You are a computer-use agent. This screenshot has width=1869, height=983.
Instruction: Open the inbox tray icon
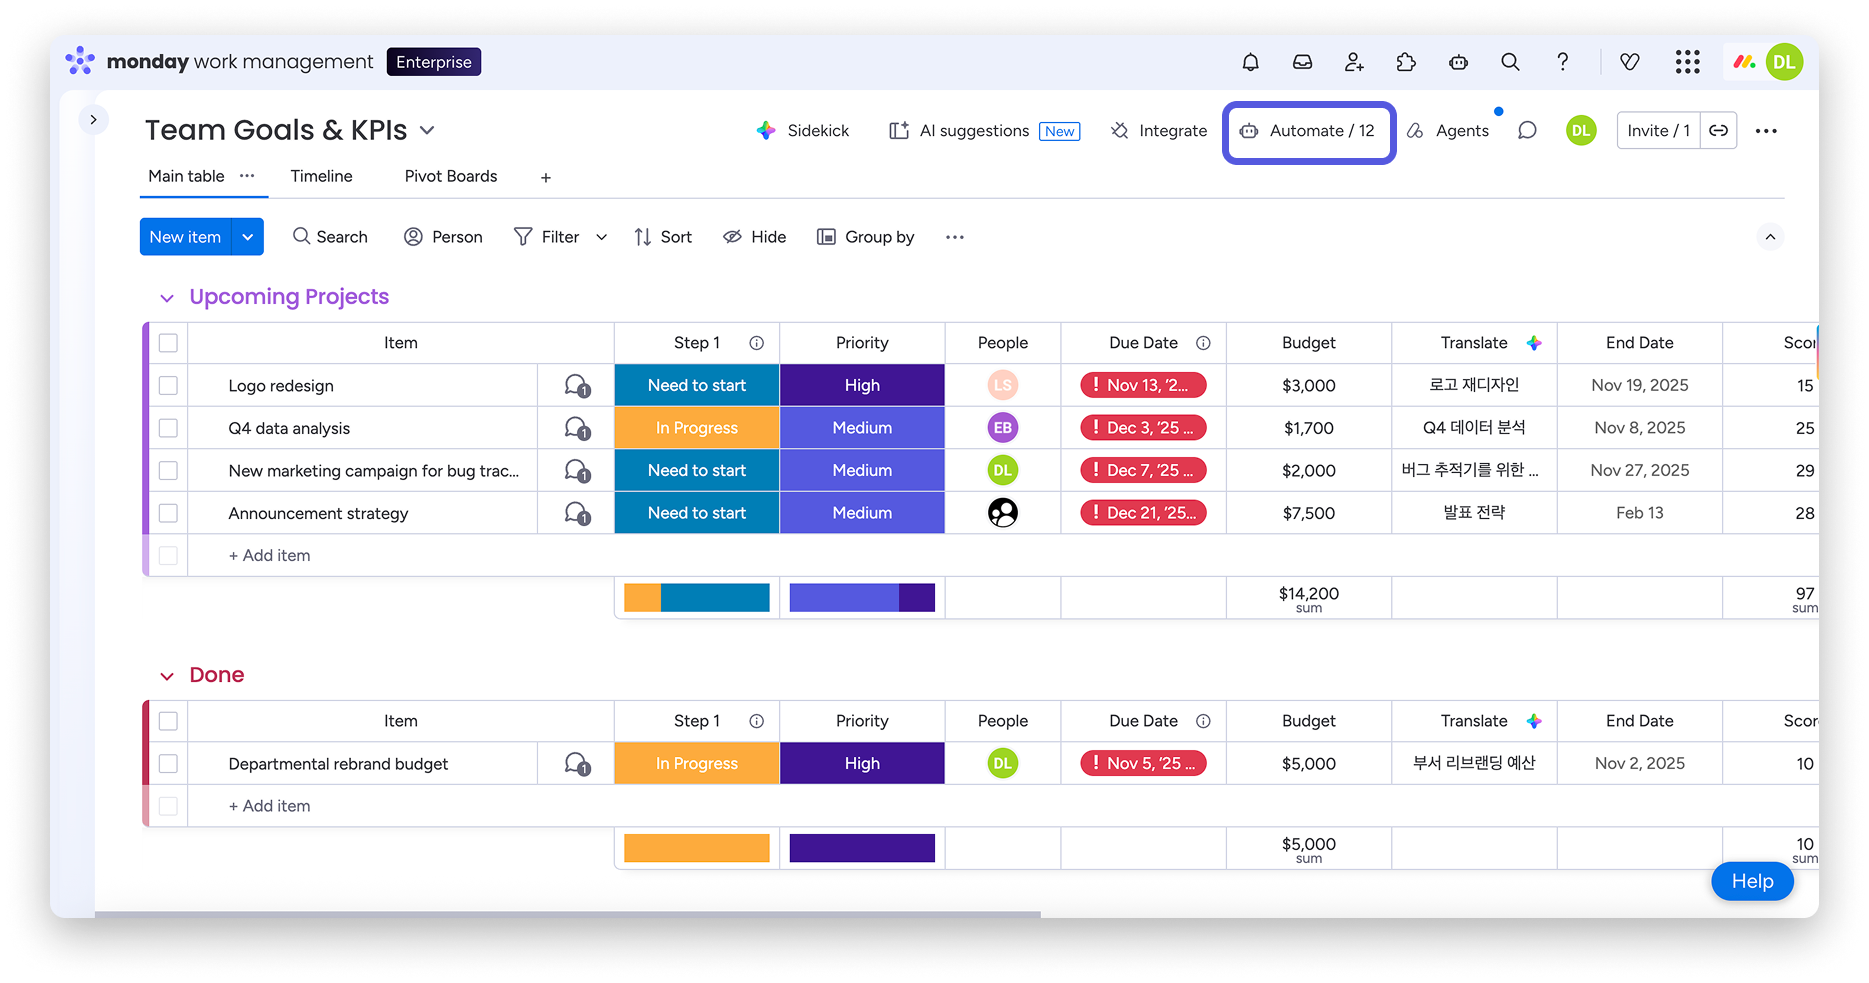click(1302, 62)
